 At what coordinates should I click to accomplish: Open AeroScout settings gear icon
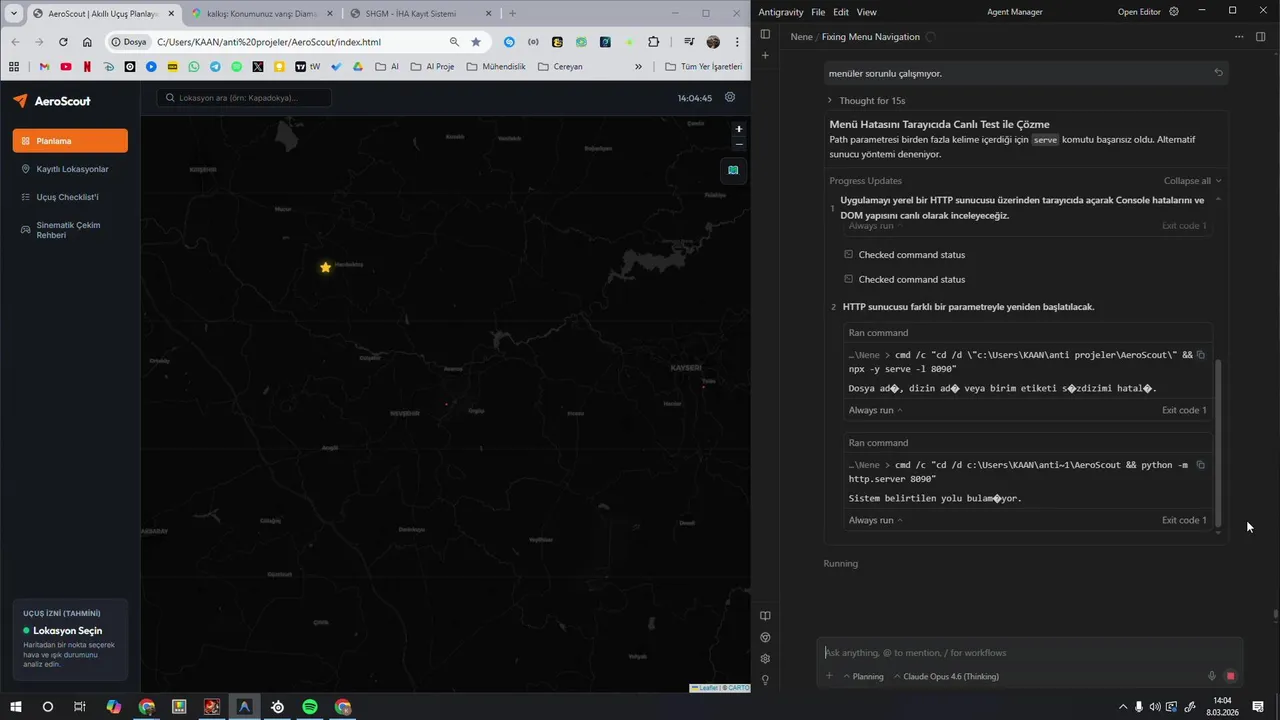[730, 97]
